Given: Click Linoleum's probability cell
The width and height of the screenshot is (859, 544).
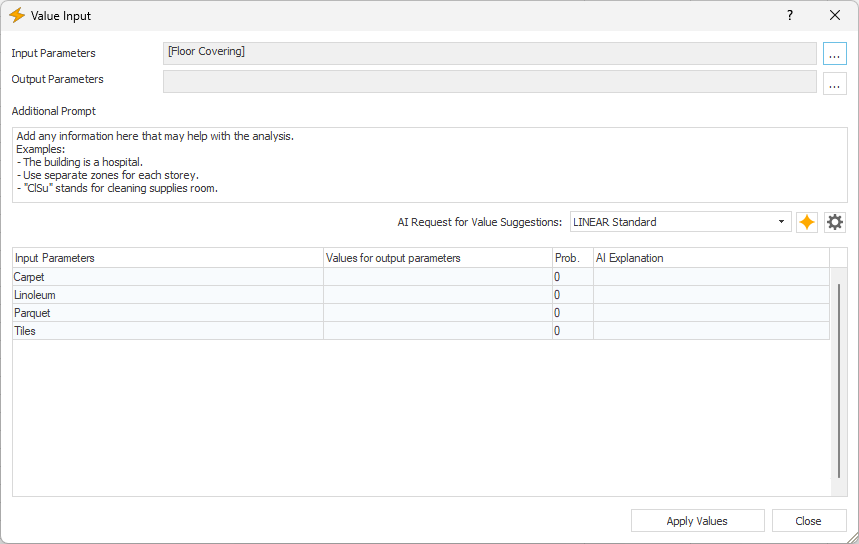Looking at the screenshot, I should tap(573, 295).
